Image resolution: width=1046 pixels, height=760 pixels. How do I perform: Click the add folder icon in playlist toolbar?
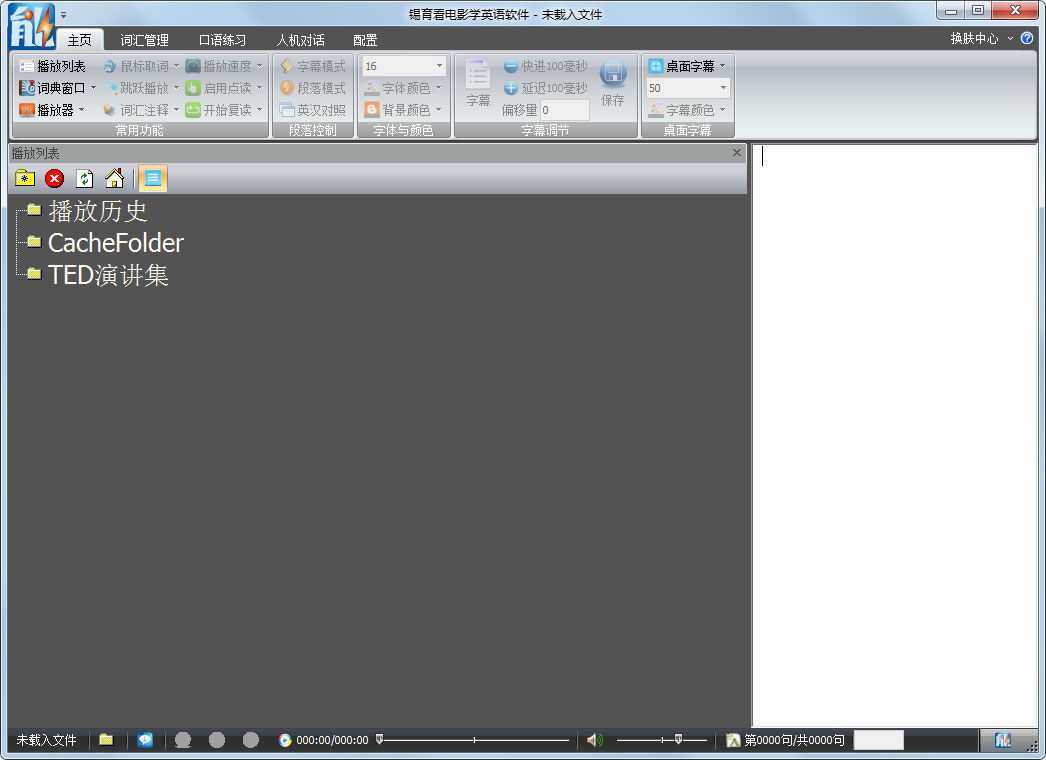[x=25, y=178]
